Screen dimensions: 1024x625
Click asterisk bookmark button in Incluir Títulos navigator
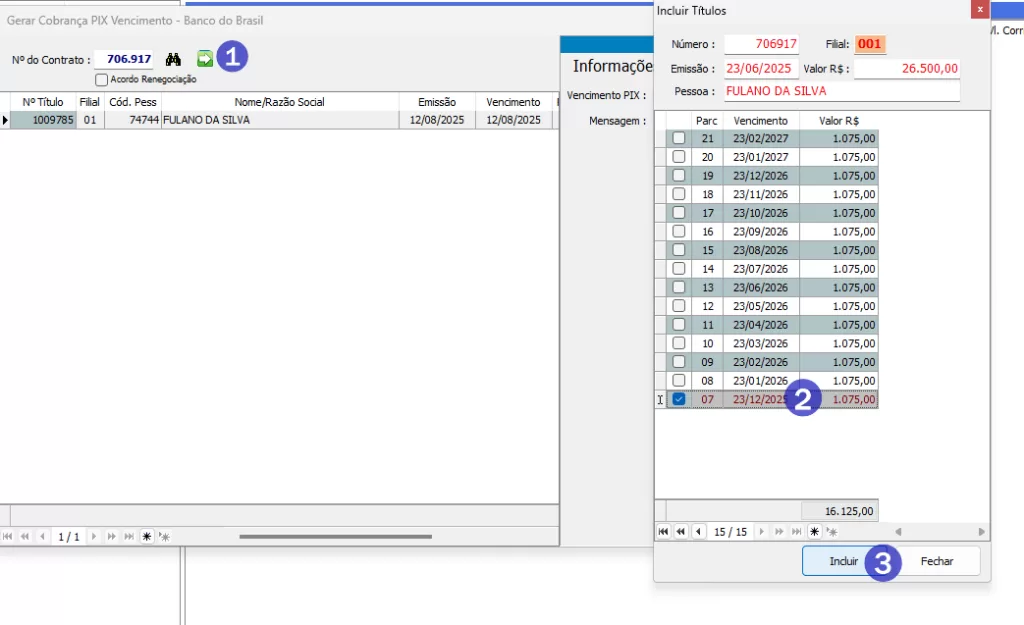coord(814,532)
